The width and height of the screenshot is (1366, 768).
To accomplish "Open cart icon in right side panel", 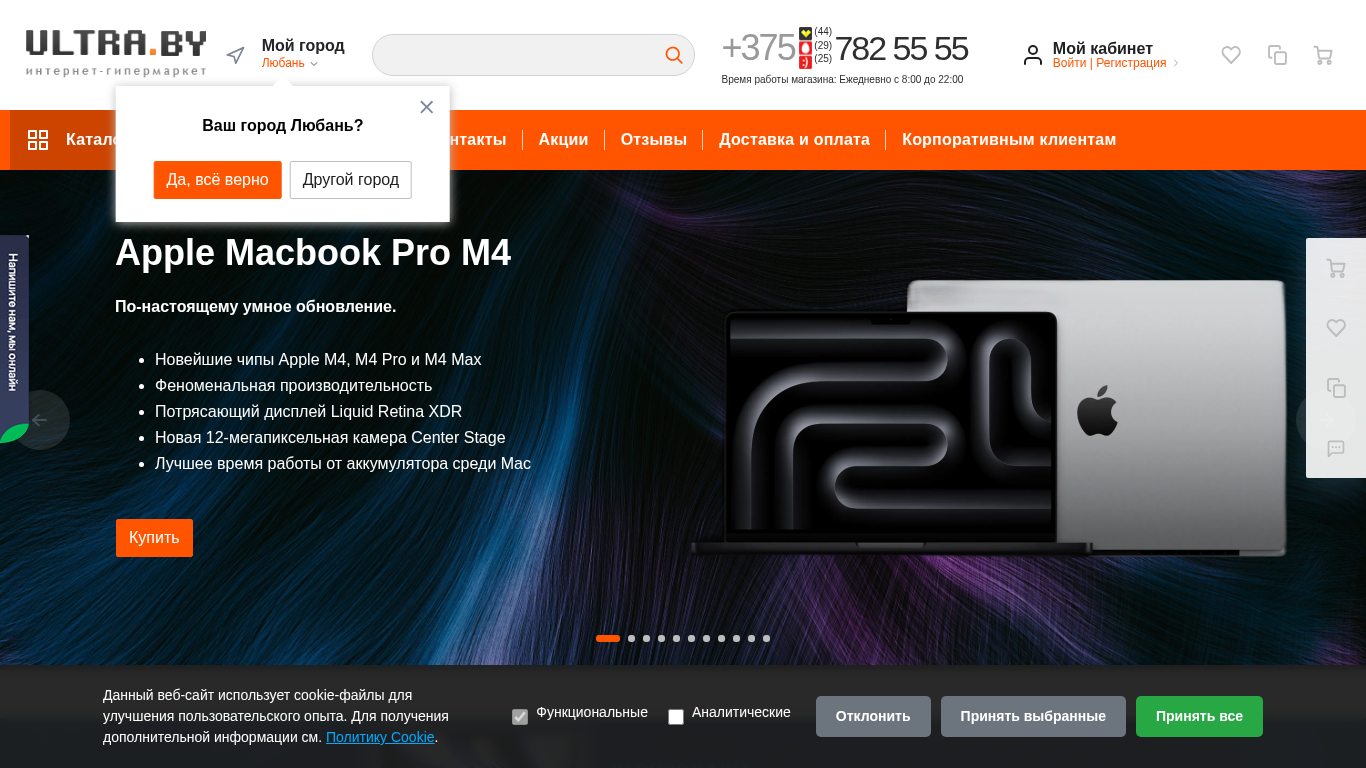I will (x=1336, y=268).
